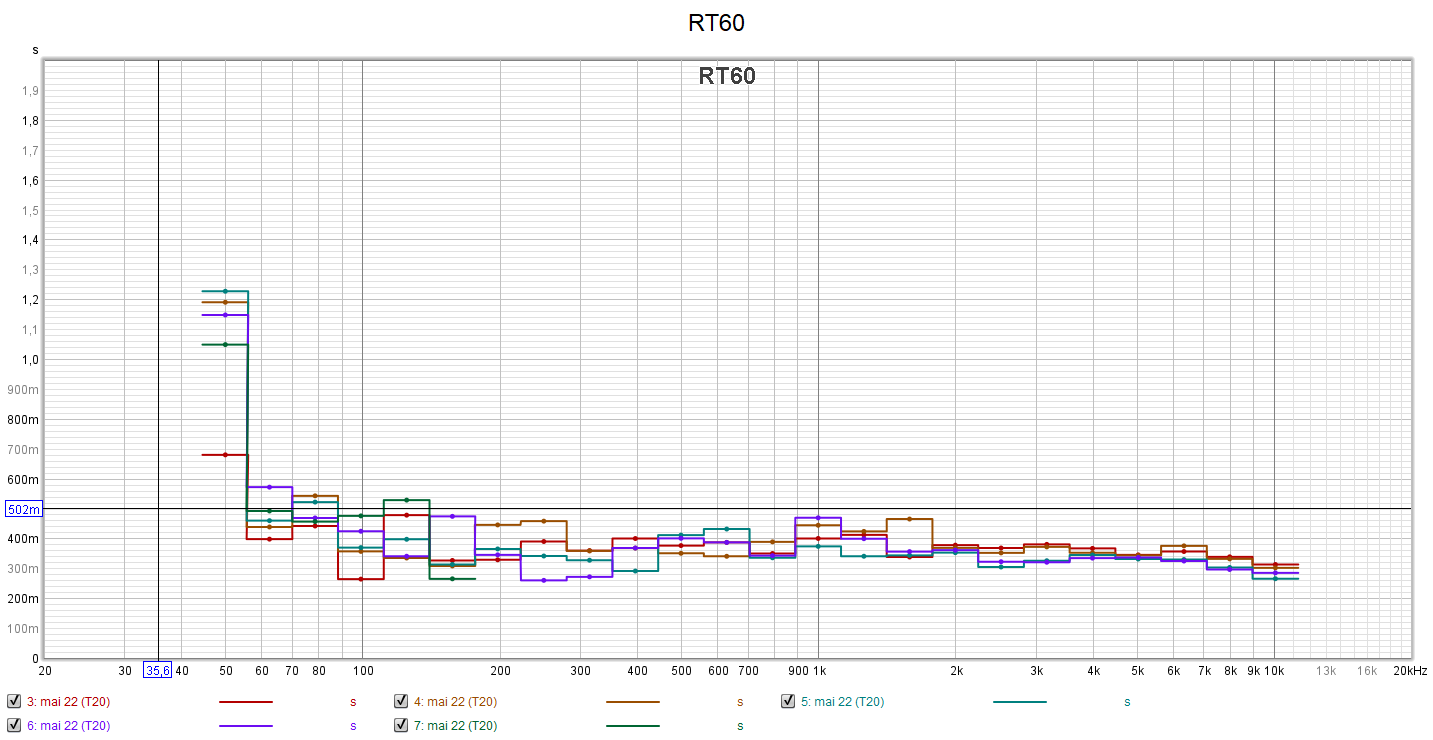1433x740 pixels.
Task: Click the red line swatch for trace 3
Action: point(245,702)
